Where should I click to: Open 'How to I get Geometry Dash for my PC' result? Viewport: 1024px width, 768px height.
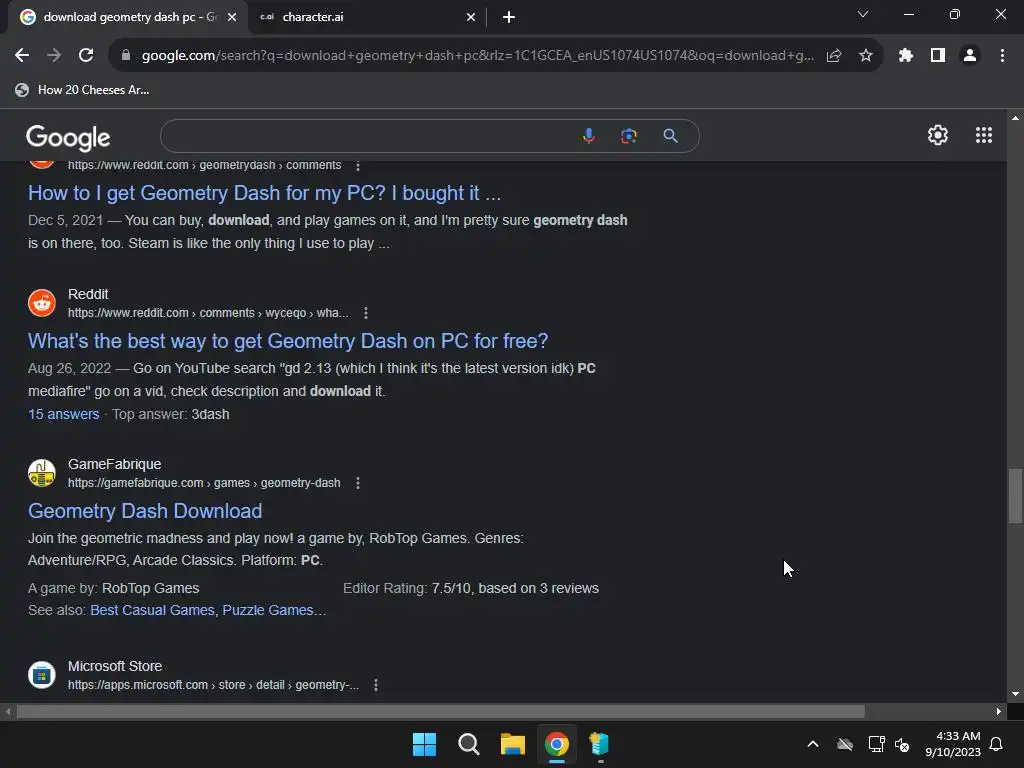click(x=264, y=193)
